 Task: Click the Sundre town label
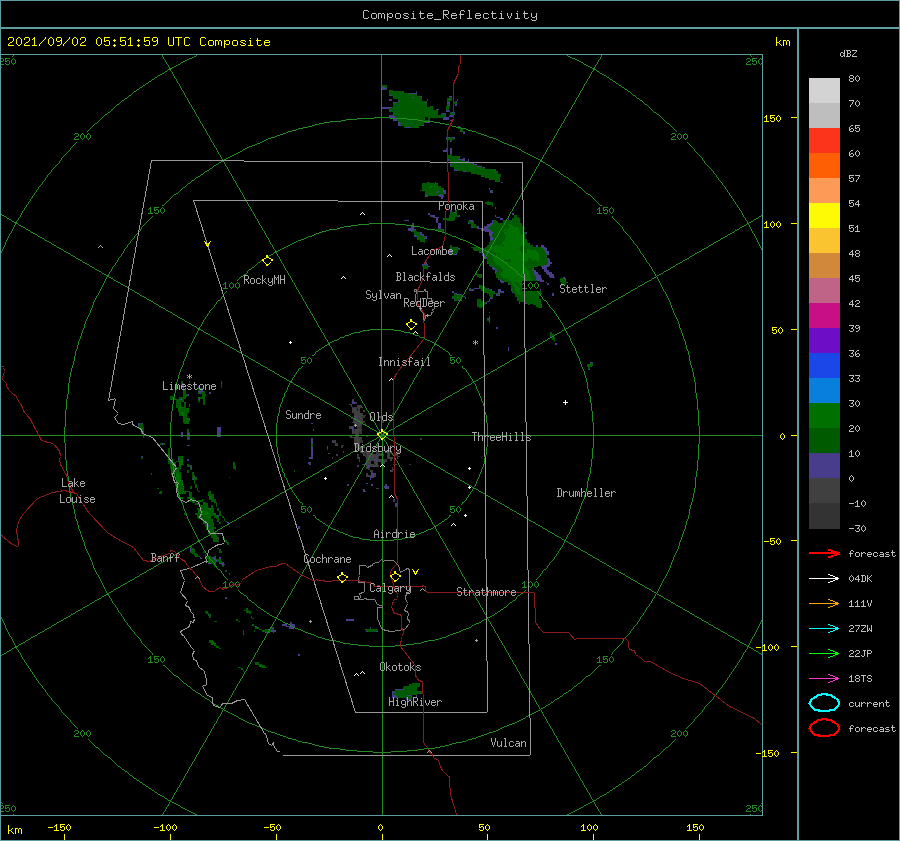point(303,414)
